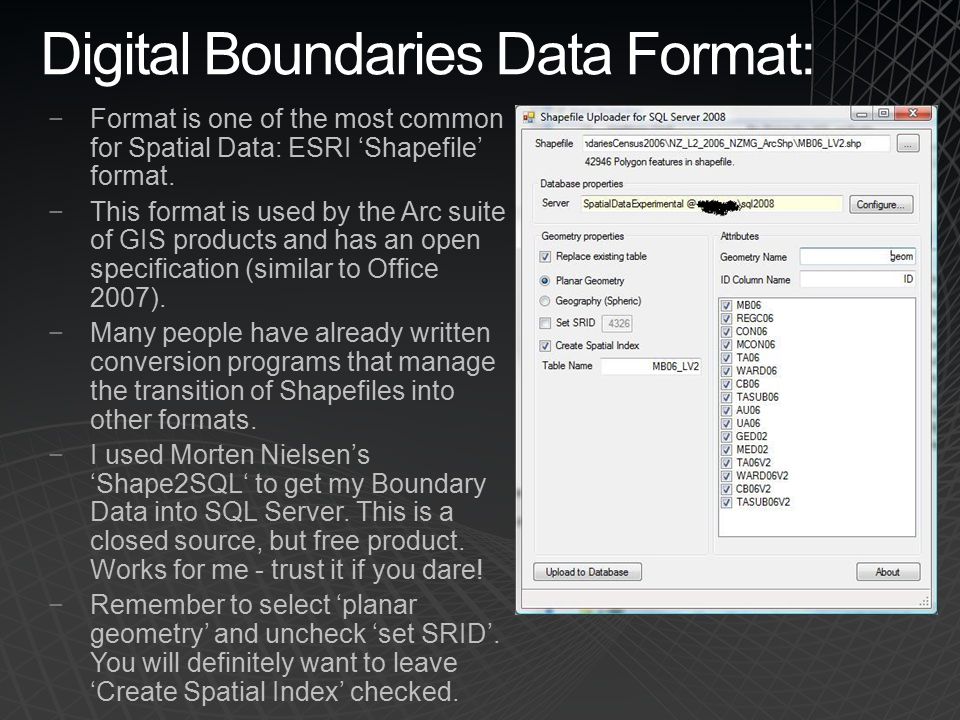Uncheck the AU06 attribute checkbox
The height and width of the screenshot is (720, 960).
[726, 411]
